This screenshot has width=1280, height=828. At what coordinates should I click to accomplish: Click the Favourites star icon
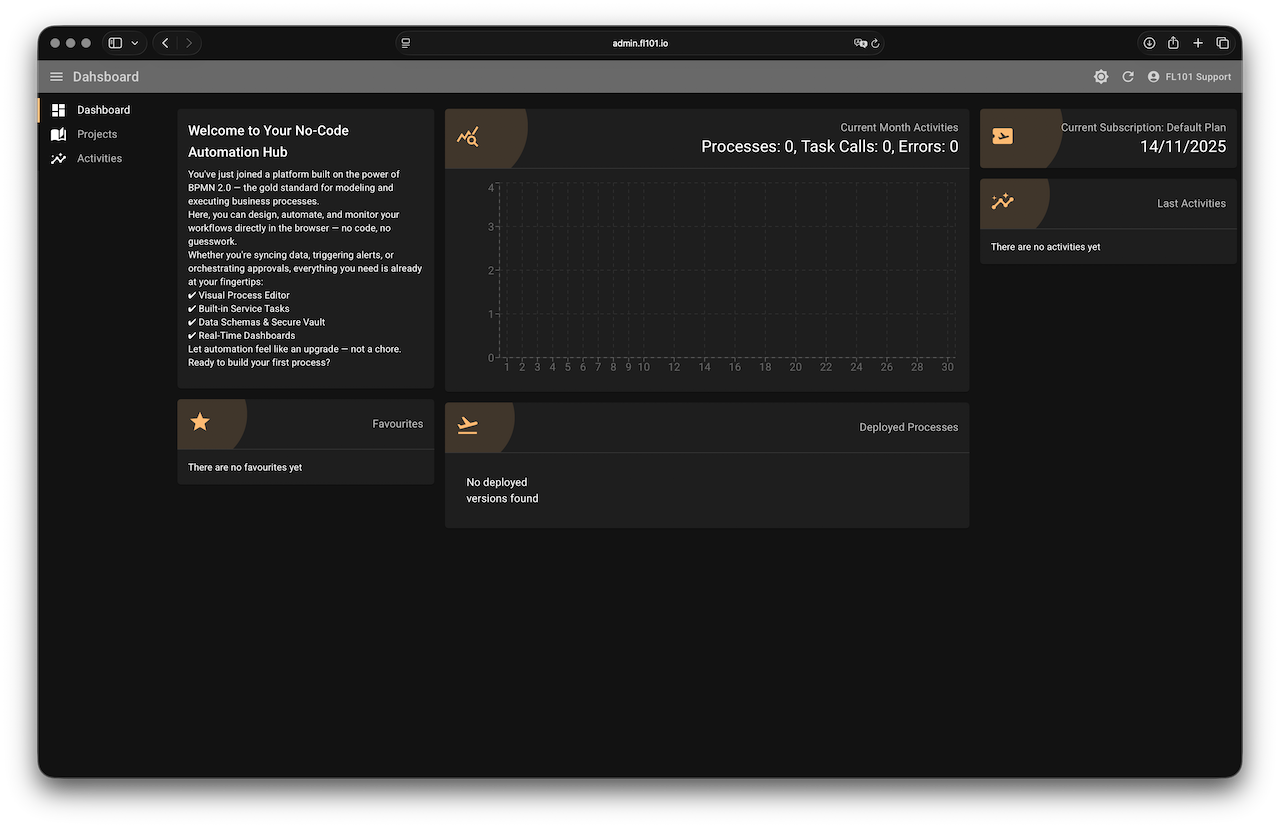(200, 422)
